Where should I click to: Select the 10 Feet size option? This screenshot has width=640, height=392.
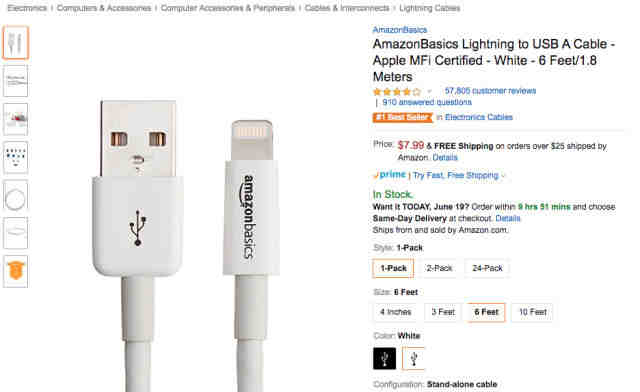[532, 312]
